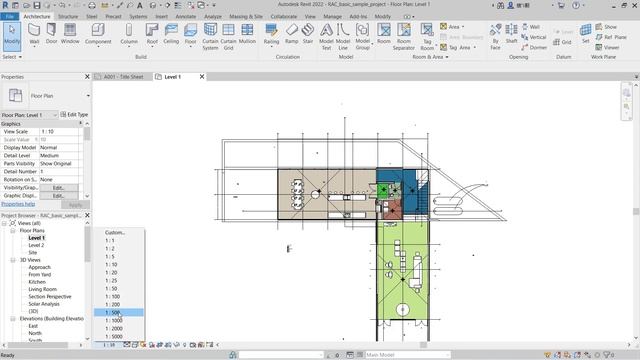This screenshot has width=640, height=360.
Task: Select the Window tool
Action: (70, 34)
